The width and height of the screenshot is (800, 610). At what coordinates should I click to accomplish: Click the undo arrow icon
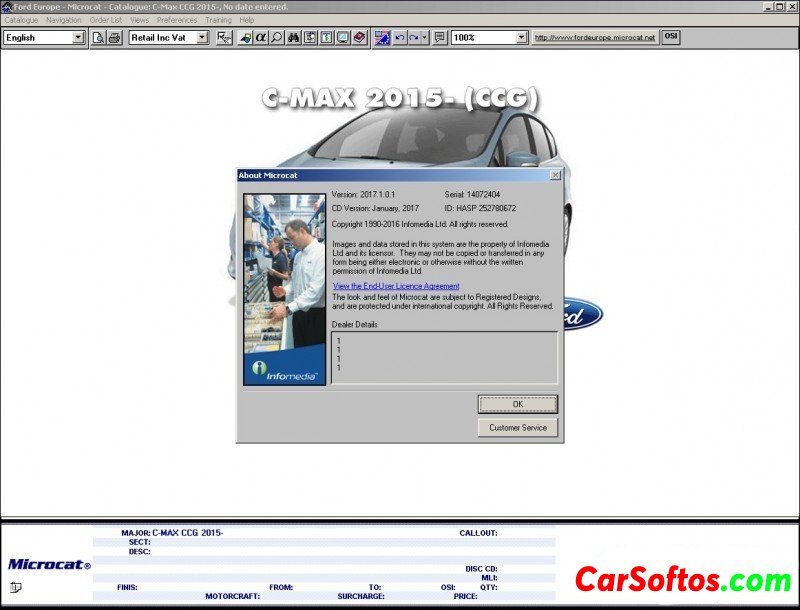tap(400, 38)
